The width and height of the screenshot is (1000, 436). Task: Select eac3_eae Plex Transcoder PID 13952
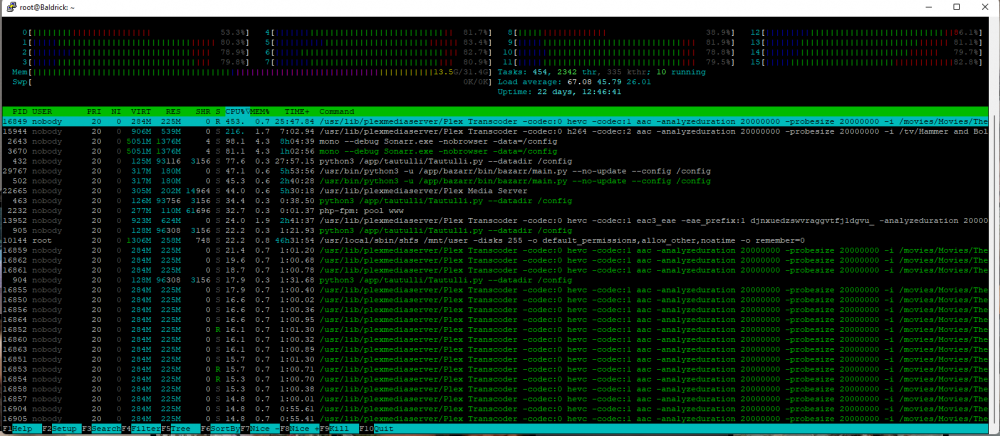click(495, 221)
